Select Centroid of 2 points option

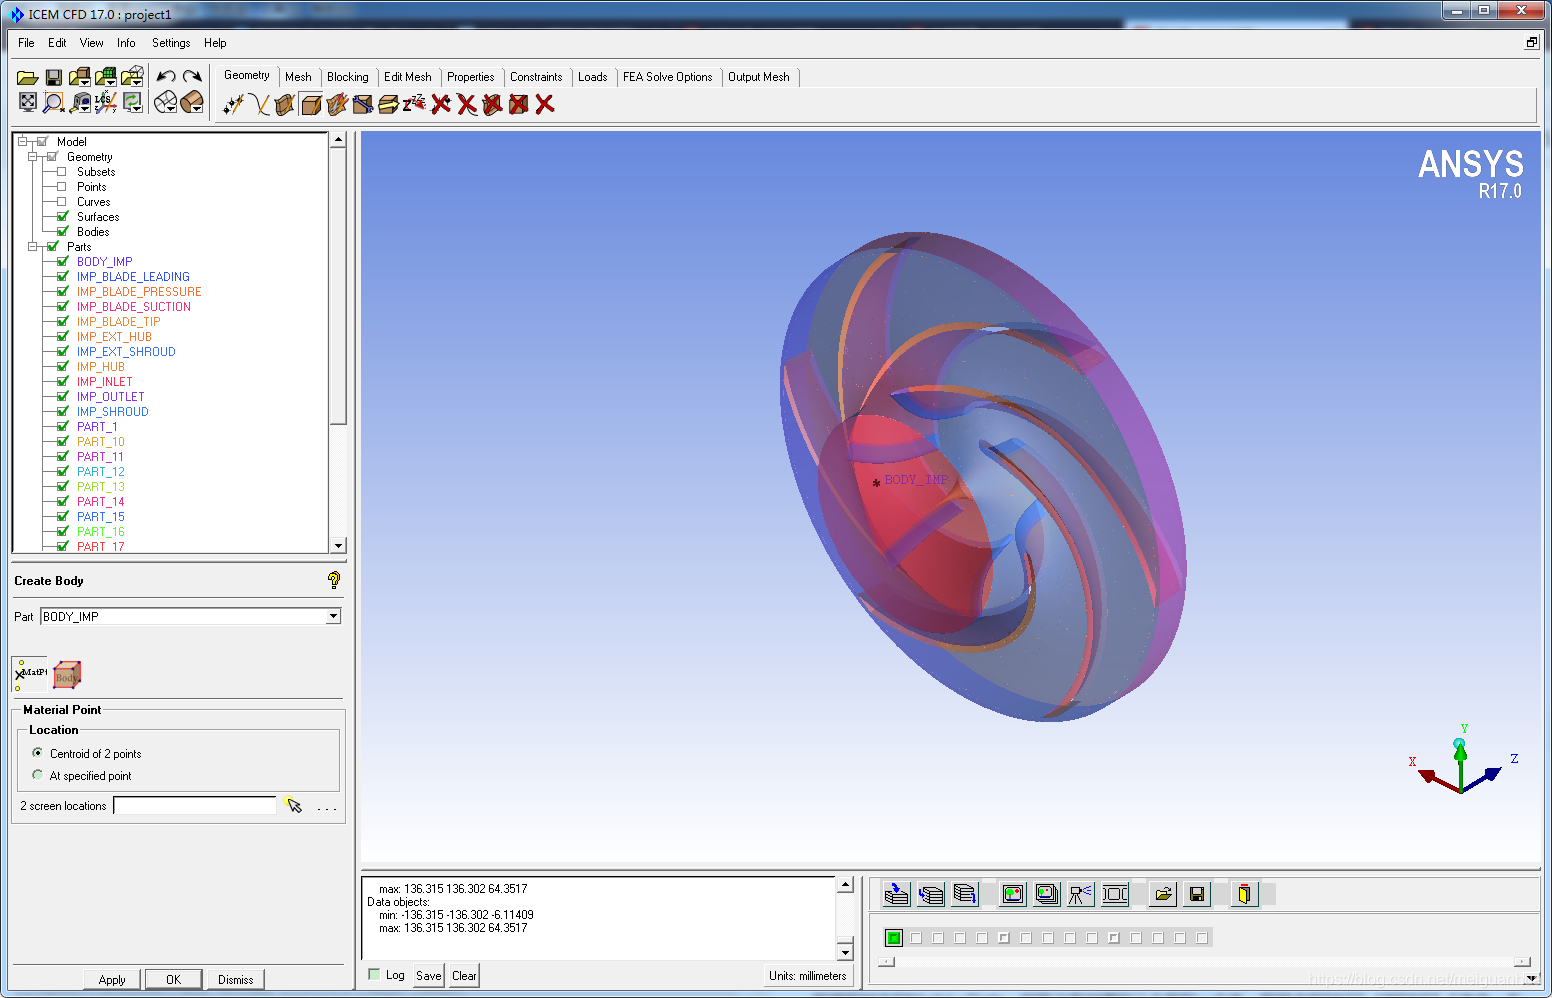[38, 753]
